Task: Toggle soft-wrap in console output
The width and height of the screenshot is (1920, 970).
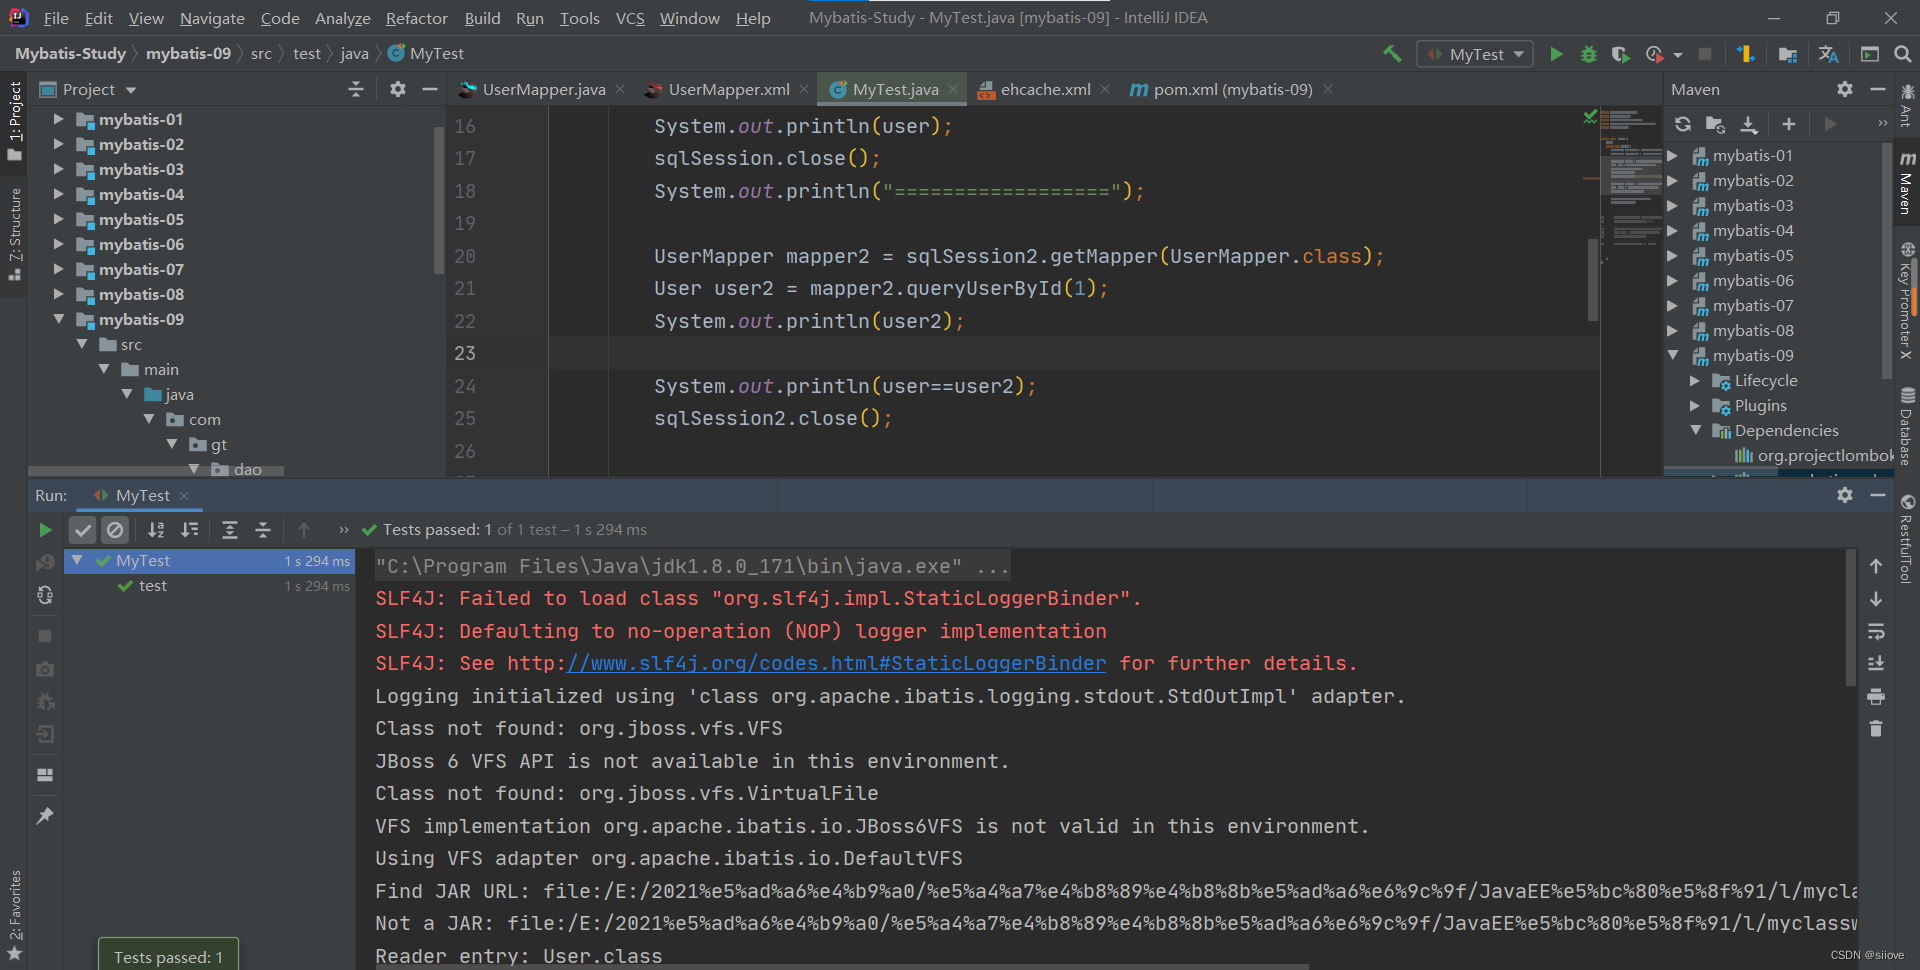Action: [1876, 631]
